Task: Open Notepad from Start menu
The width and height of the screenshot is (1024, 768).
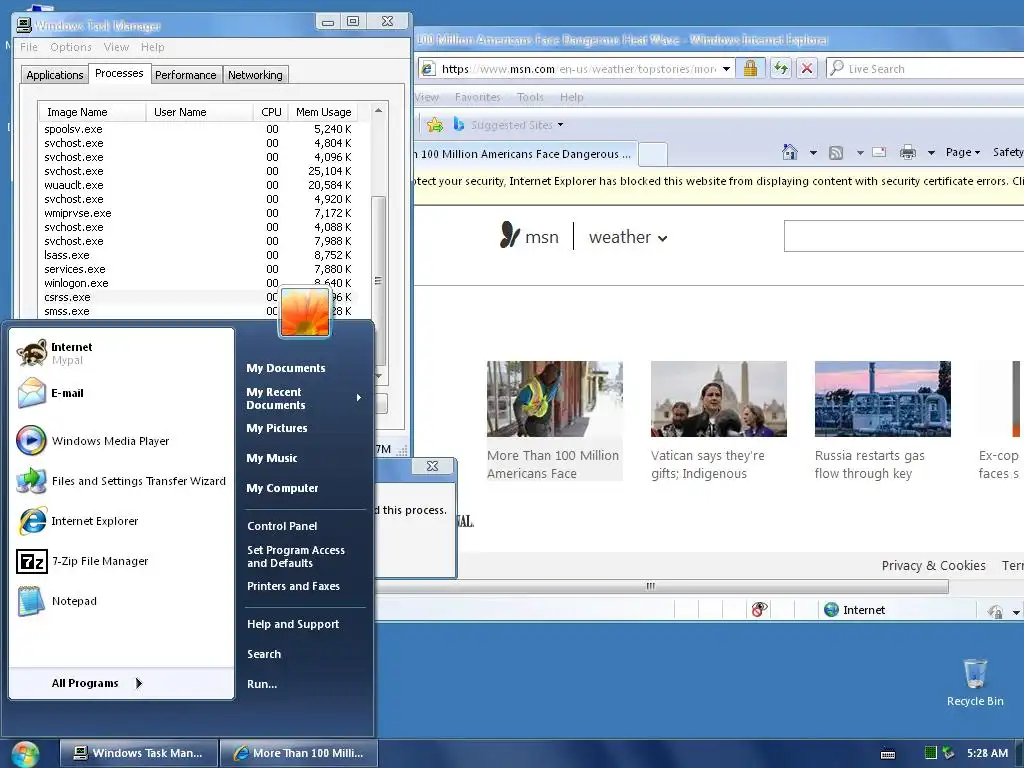Action: 121,601
